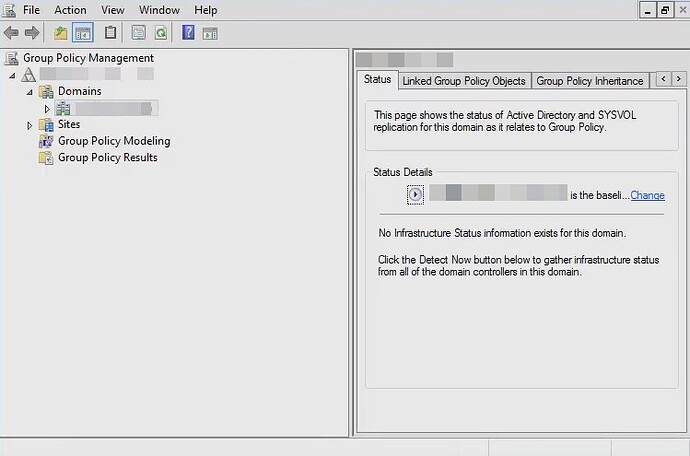Click the forest triangle icon in tree
The height and width of the screenshot is (456, 690).
pos(29,74)
